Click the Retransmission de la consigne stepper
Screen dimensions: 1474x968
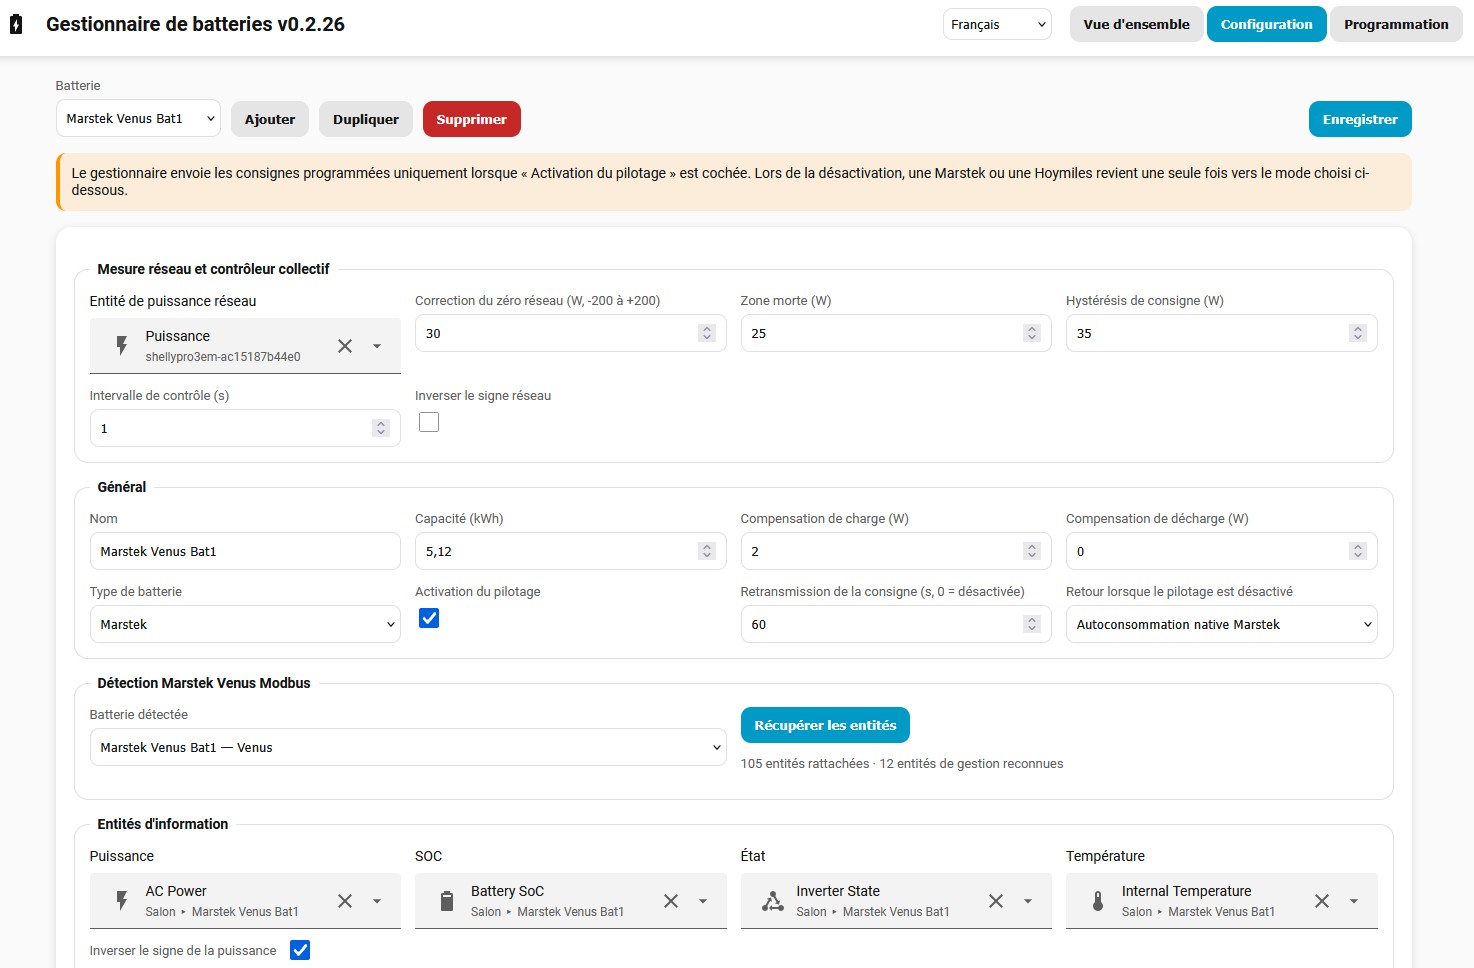click(x=1032, y=624)
